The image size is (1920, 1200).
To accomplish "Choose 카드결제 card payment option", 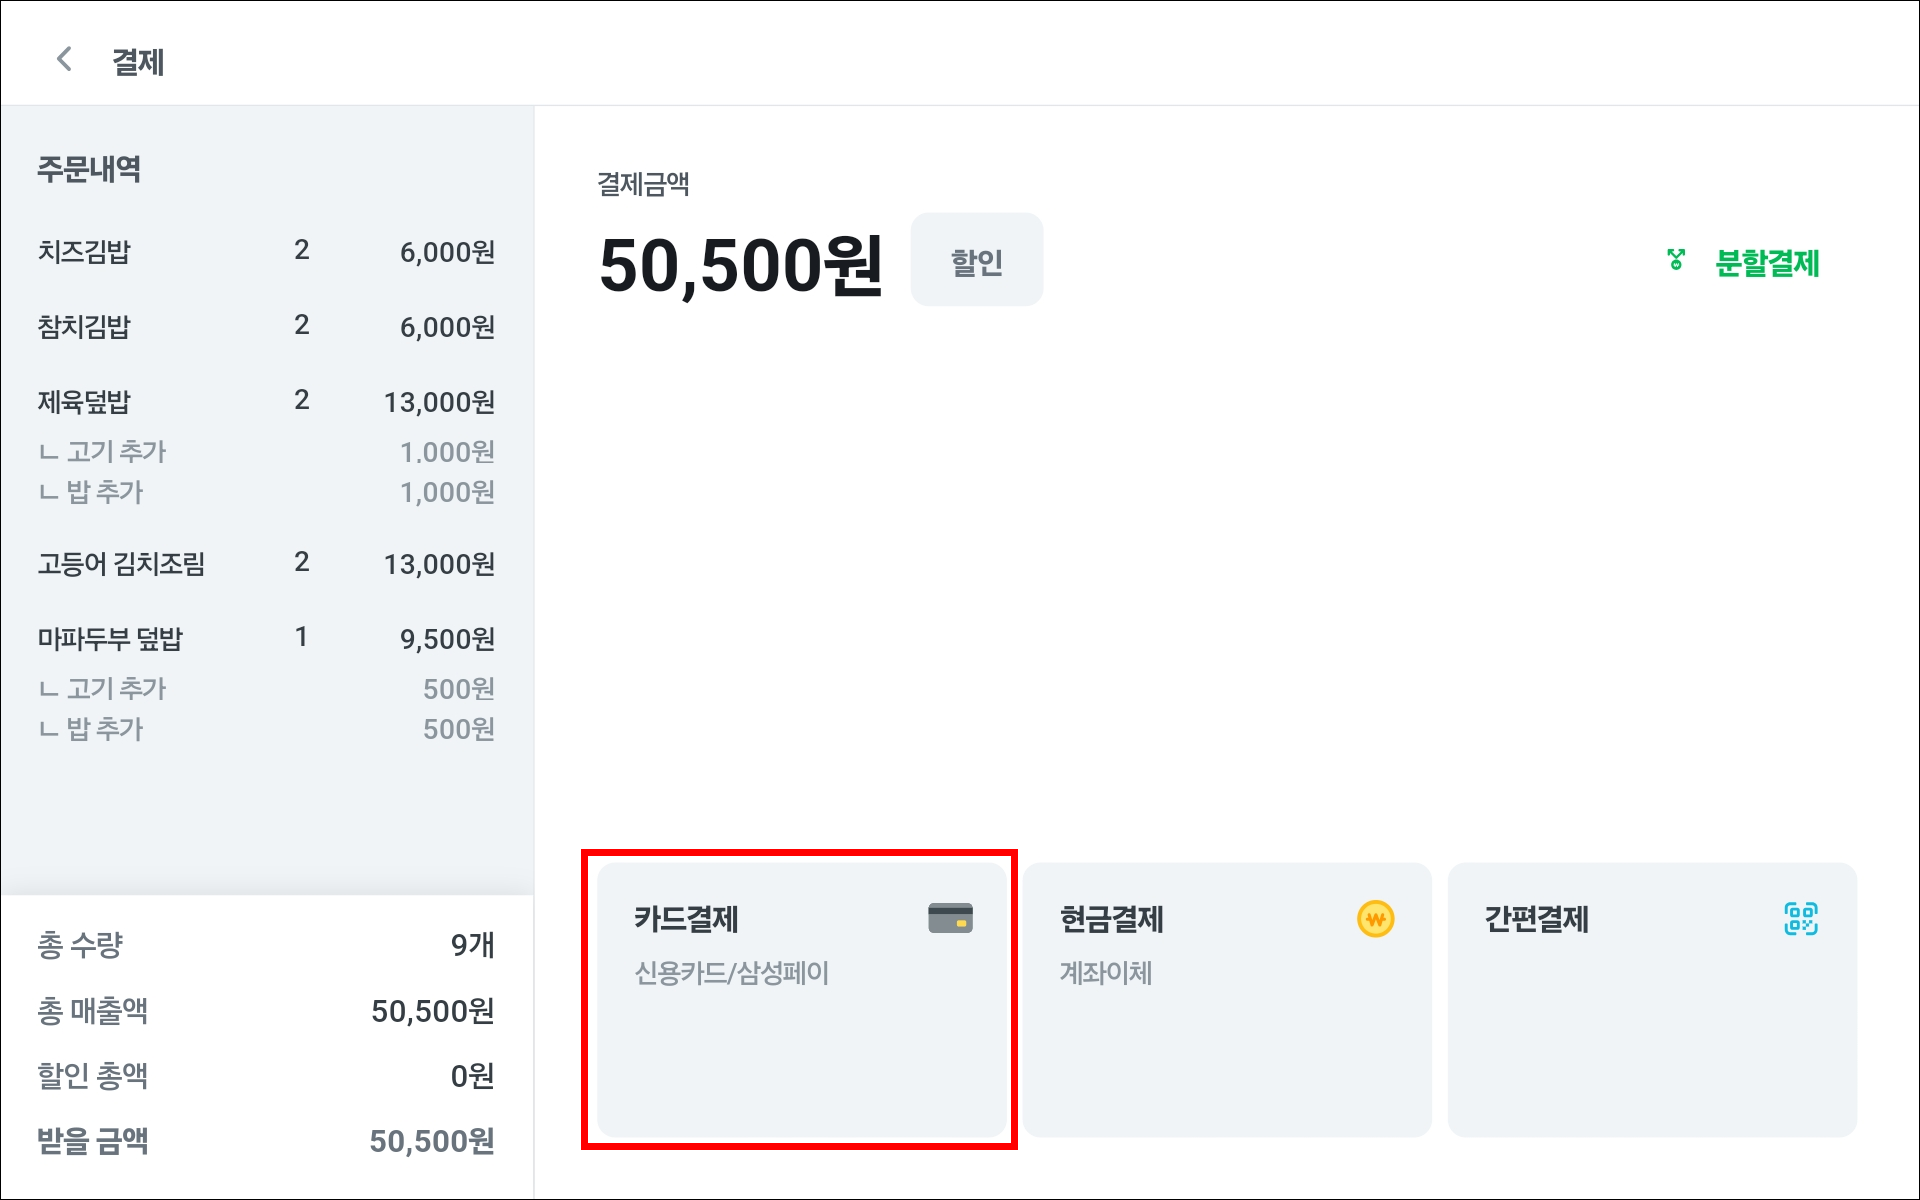I will (x=800, y=998).
